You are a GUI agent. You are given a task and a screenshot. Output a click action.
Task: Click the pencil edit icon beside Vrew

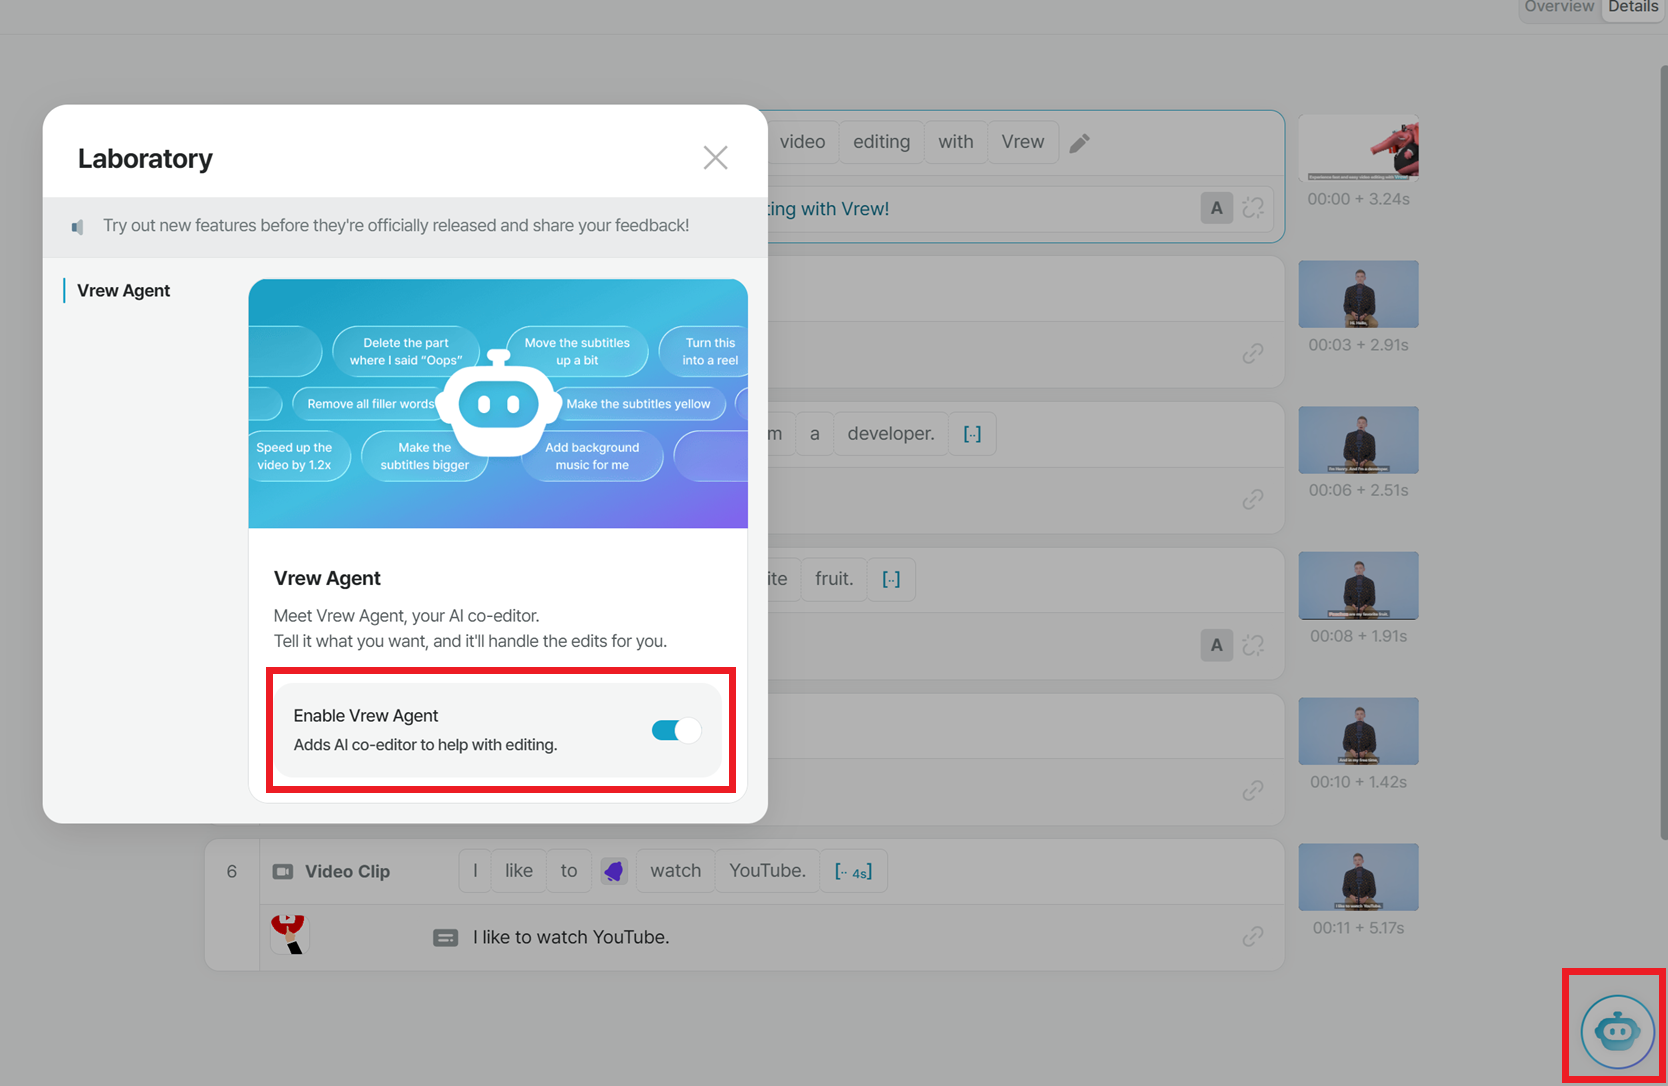coord(1079,143)
